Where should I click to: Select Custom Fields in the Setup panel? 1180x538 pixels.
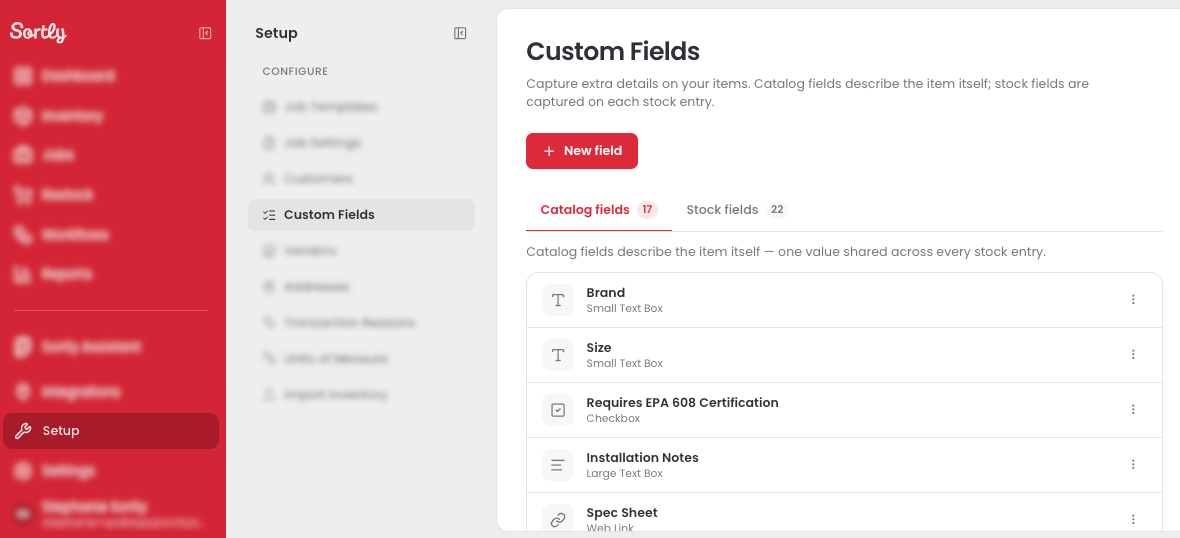361,215
